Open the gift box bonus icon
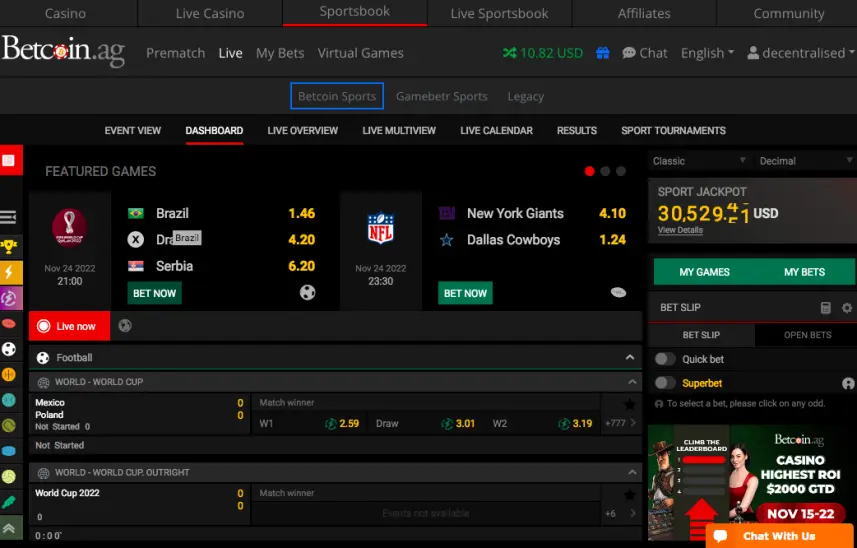This screenshot has width=857, height=548. pos(602,53)
